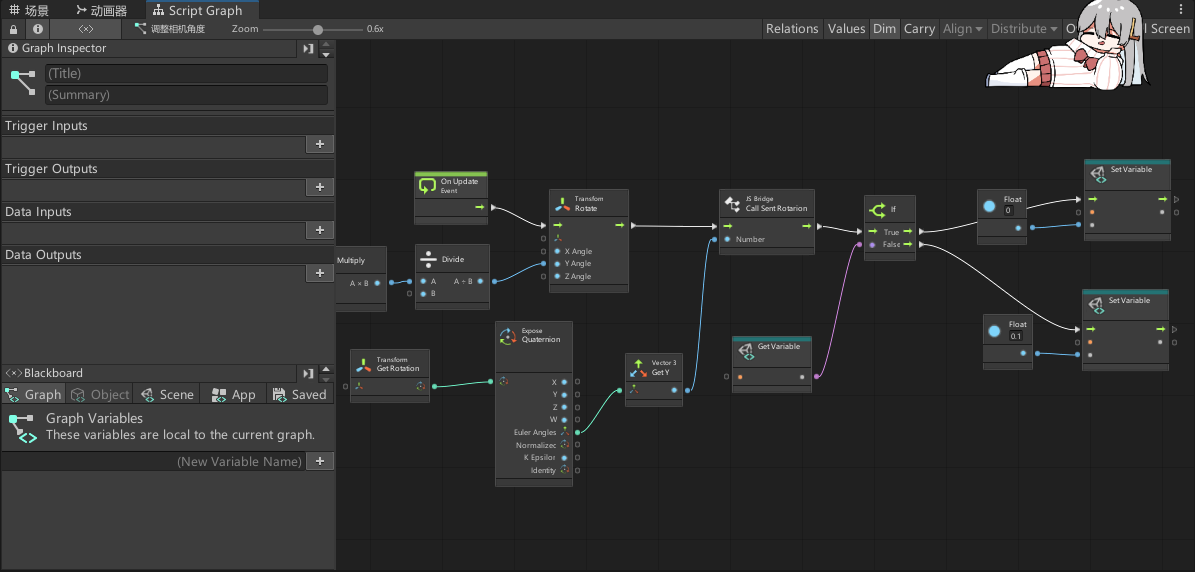Collapse the Graph Inspector panel sidebar
This screenshot has height=572, width=1195.
308,48
